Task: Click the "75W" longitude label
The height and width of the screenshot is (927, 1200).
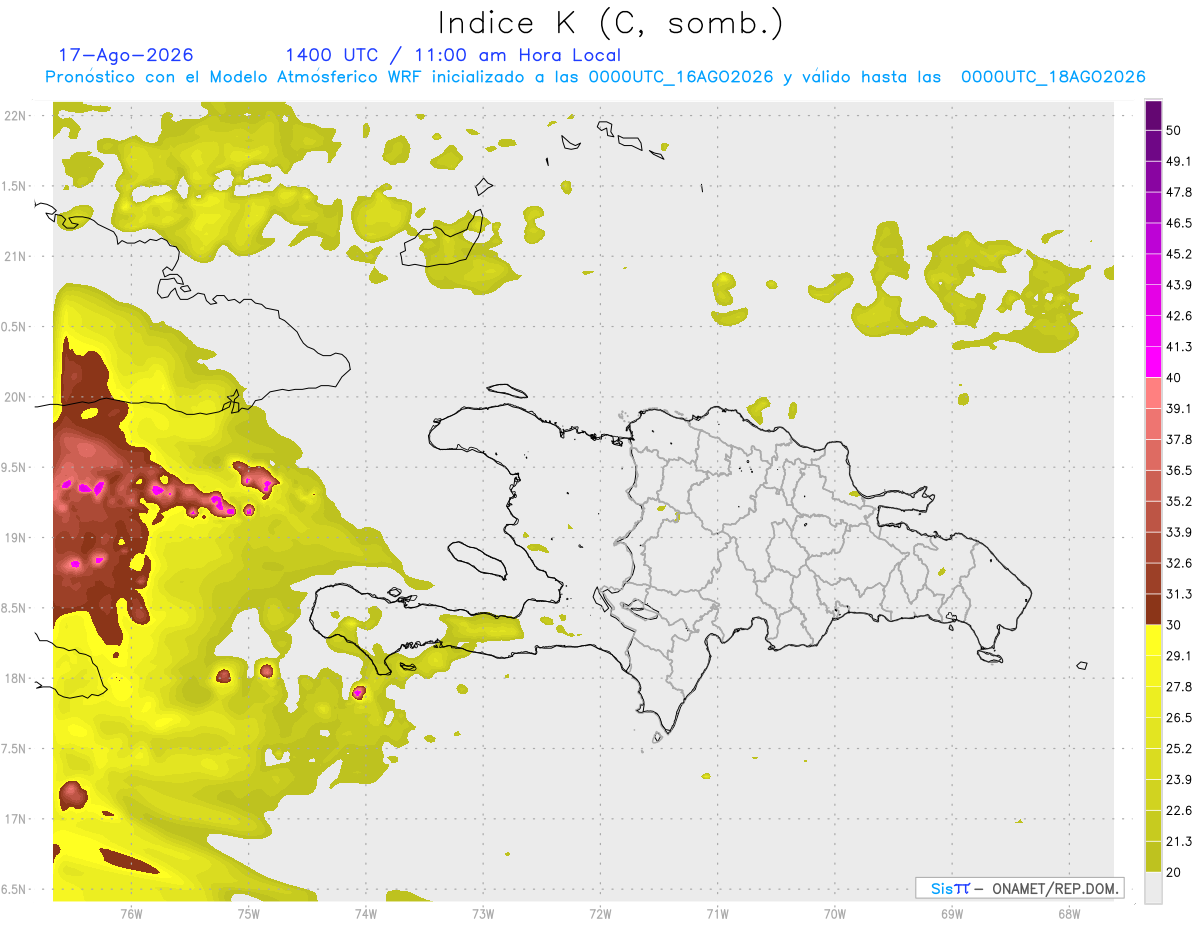Action: coord(248,913)
